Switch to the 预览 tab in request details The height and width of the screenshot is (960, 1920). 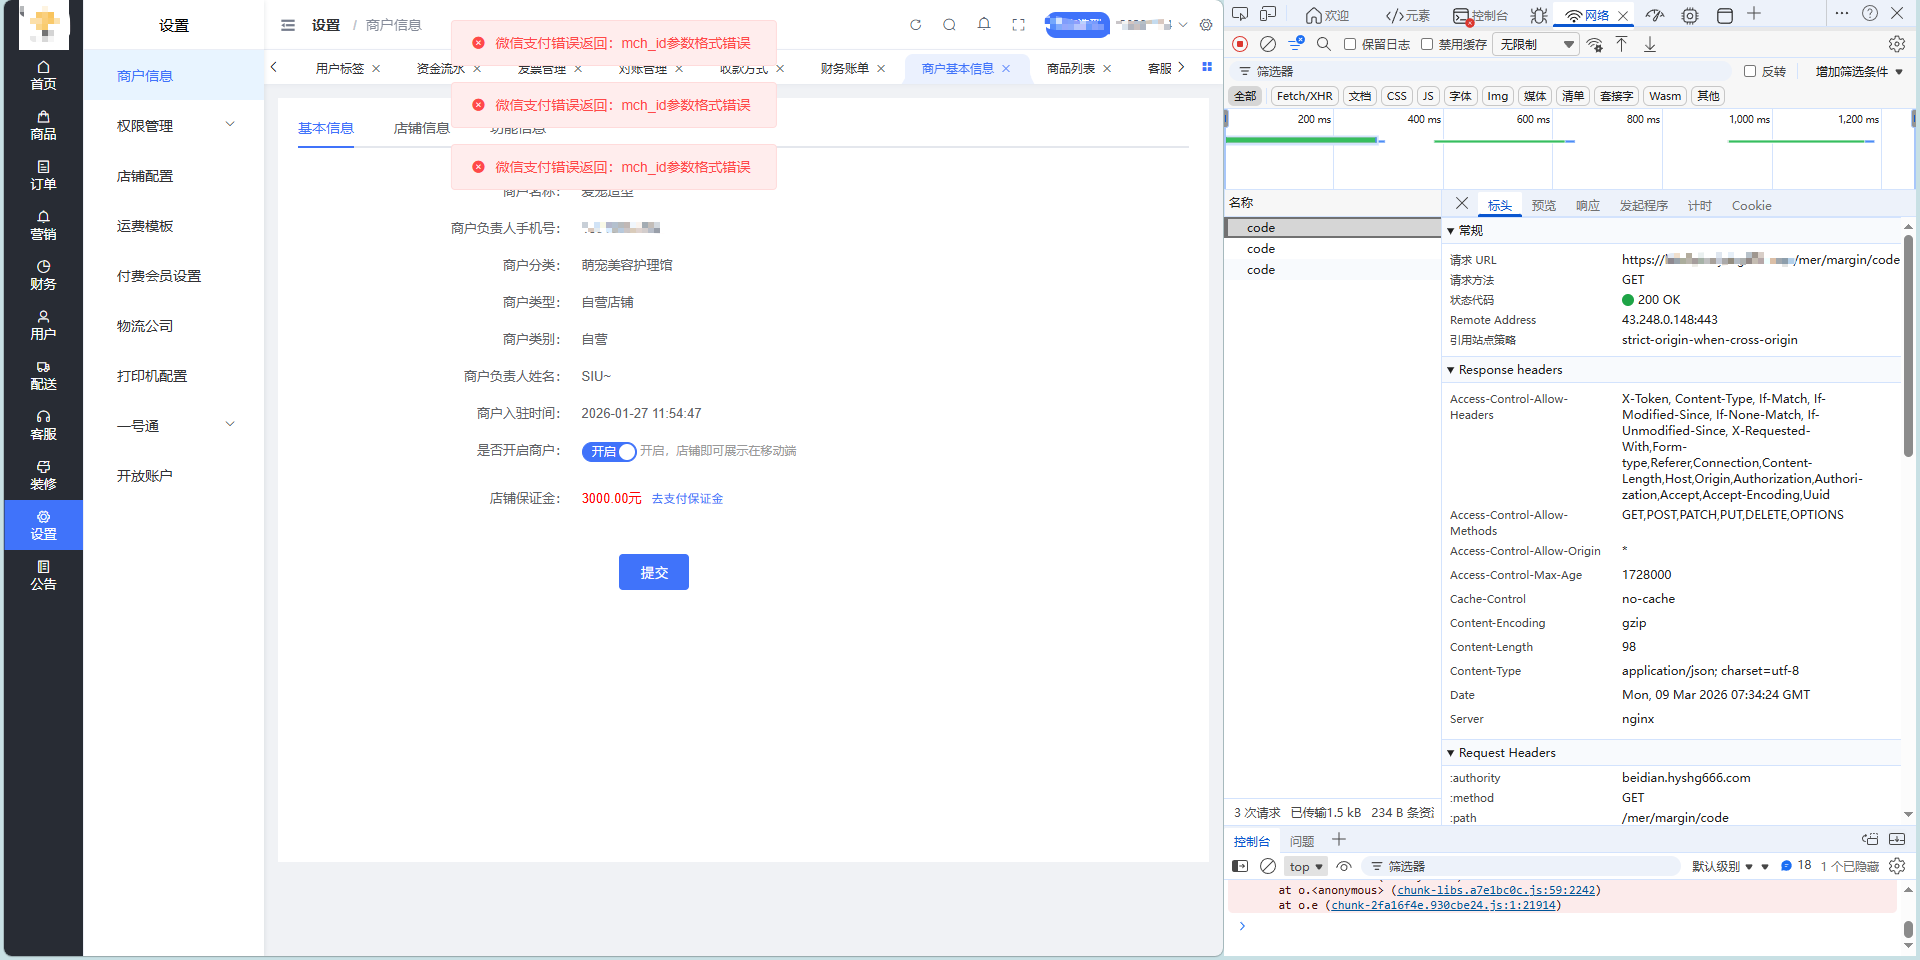pyautogui.click(x=1543, y=206)
